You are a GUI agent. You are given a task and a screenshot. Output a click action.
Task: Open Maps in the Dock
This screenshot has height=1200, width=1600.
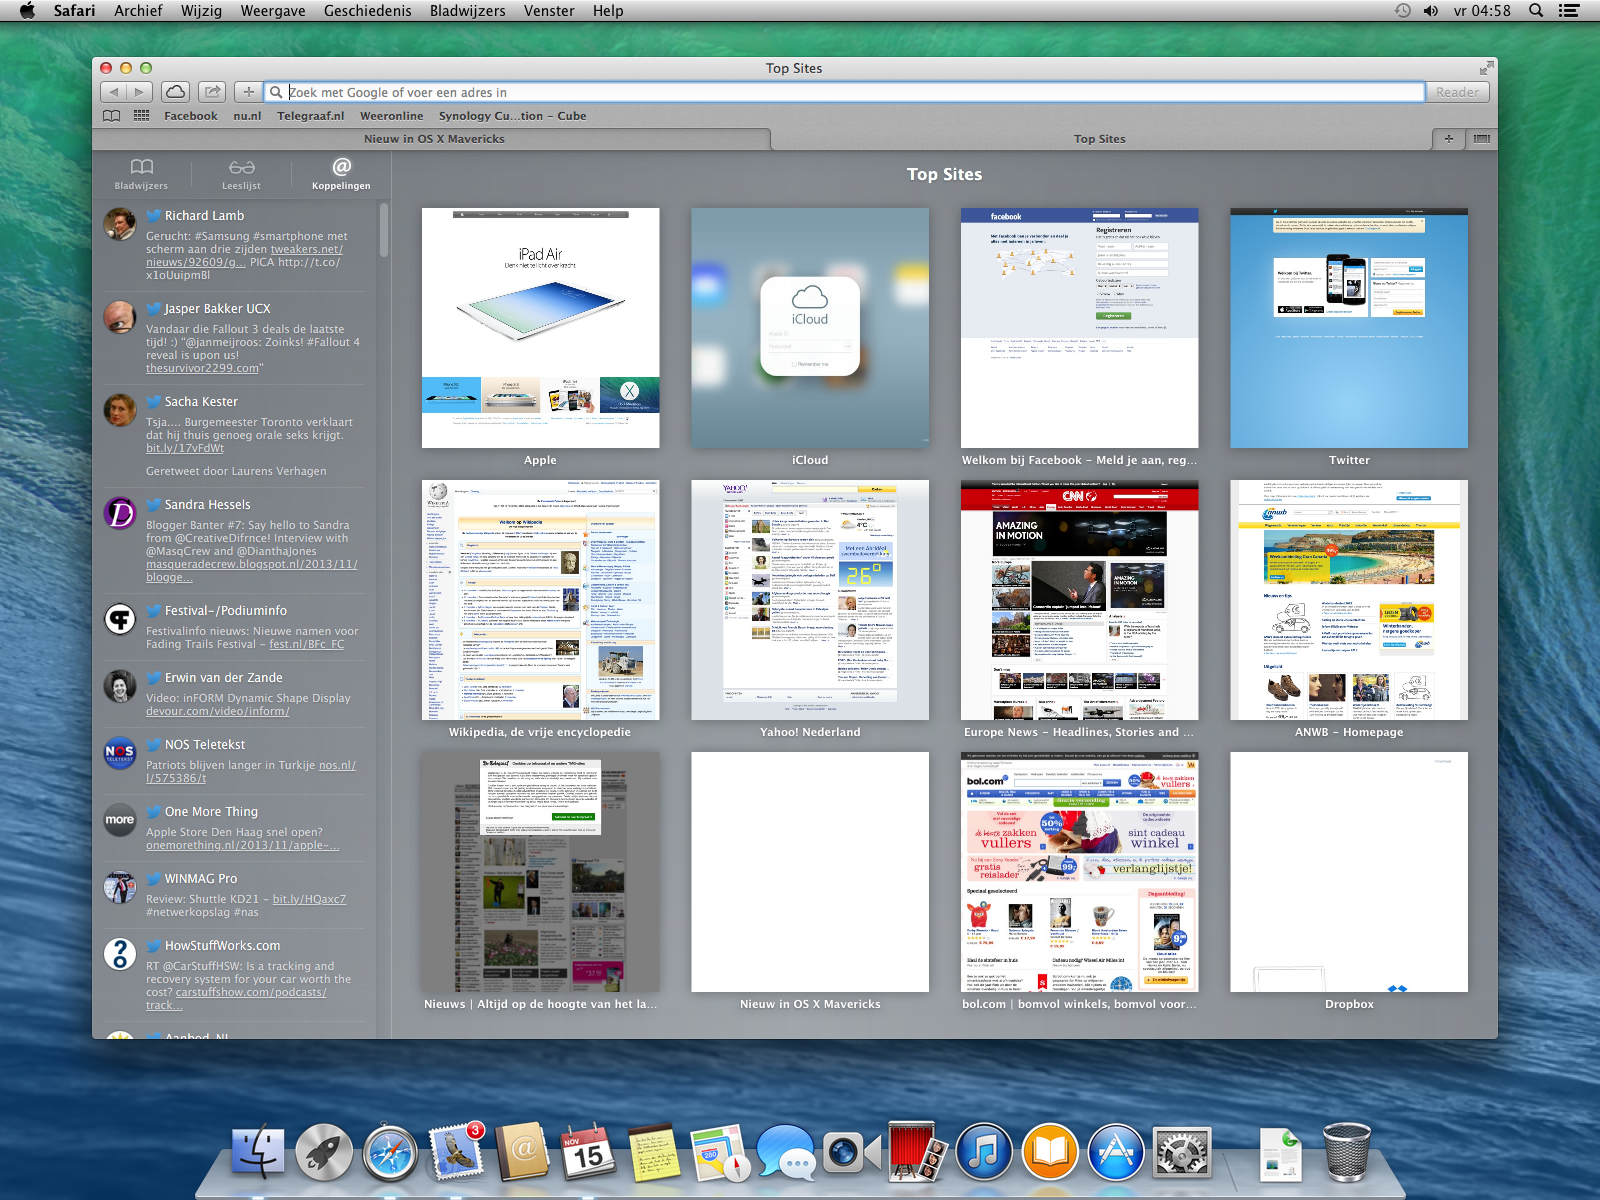720,1152
